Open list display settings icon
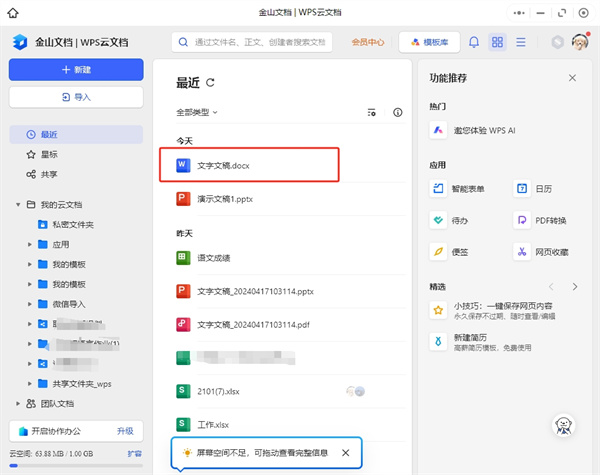 coord(372,113)
